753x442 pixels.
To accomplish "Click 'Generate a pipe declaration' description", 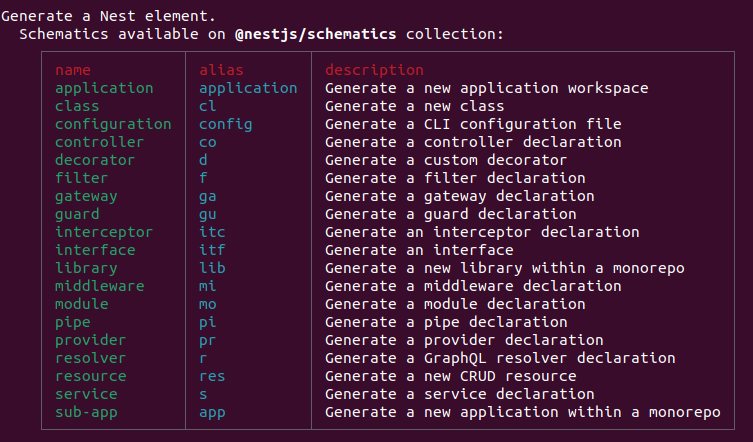I will [x=446, y=322].
